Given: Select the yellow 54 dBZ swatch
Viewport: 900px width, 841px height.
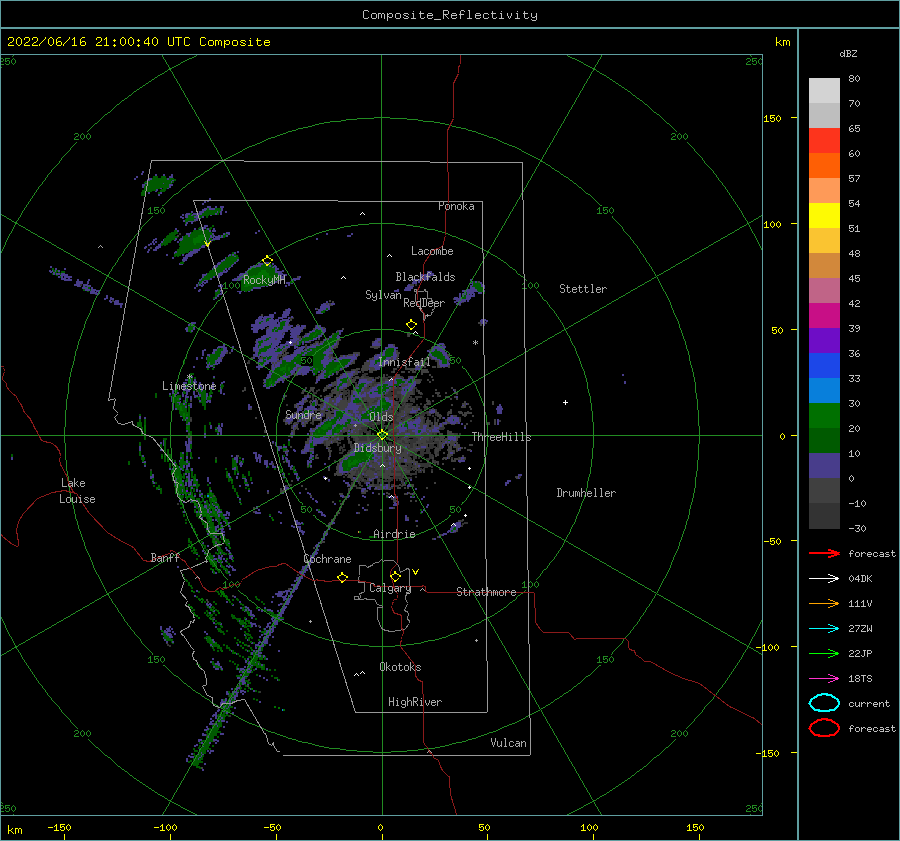Looking at the screenshot, I should tap(824, 215).
